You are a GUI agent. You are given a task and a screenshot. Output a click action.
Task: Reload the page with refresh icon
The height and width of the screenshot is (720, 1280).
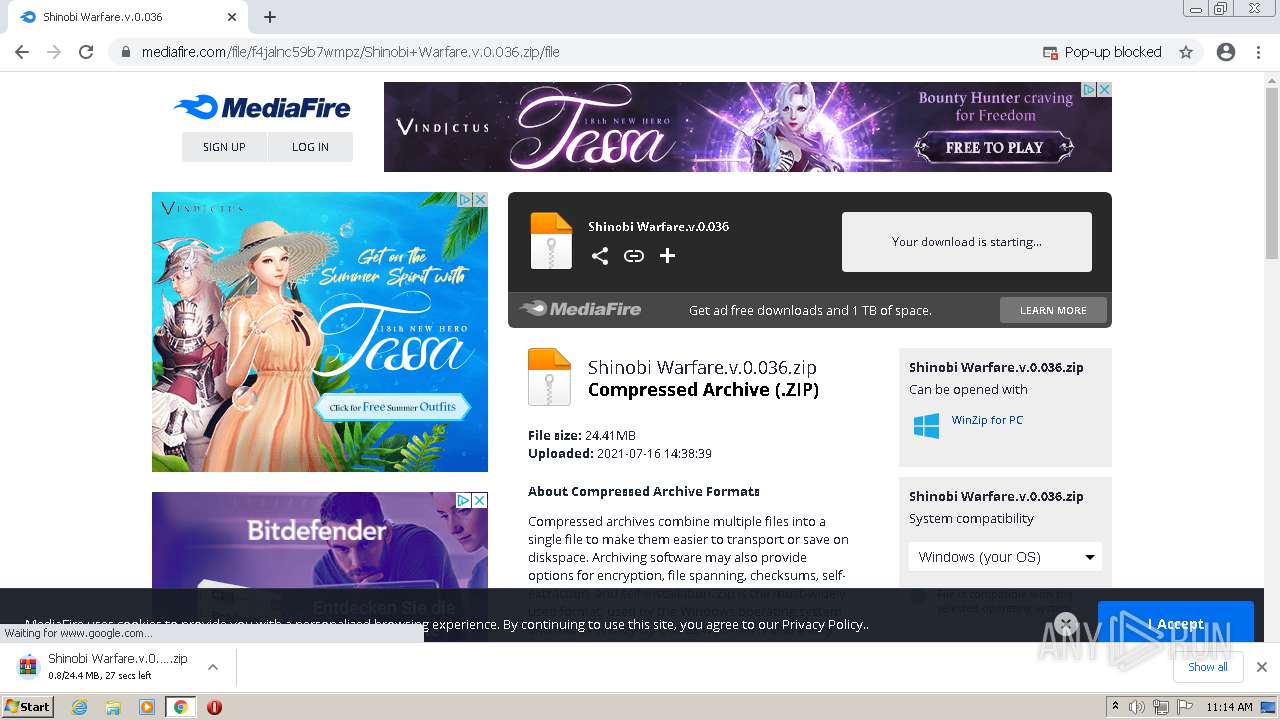coord(86,52)
